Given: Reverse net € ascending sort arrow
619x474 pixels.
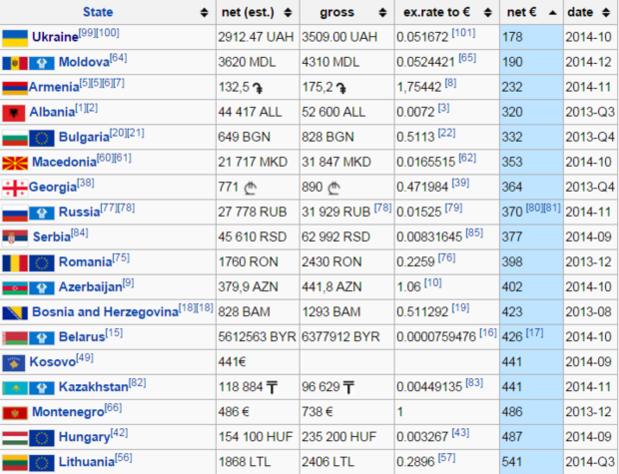Looking at the screenshot, I should pyautogui.click(x=553, y=13).
